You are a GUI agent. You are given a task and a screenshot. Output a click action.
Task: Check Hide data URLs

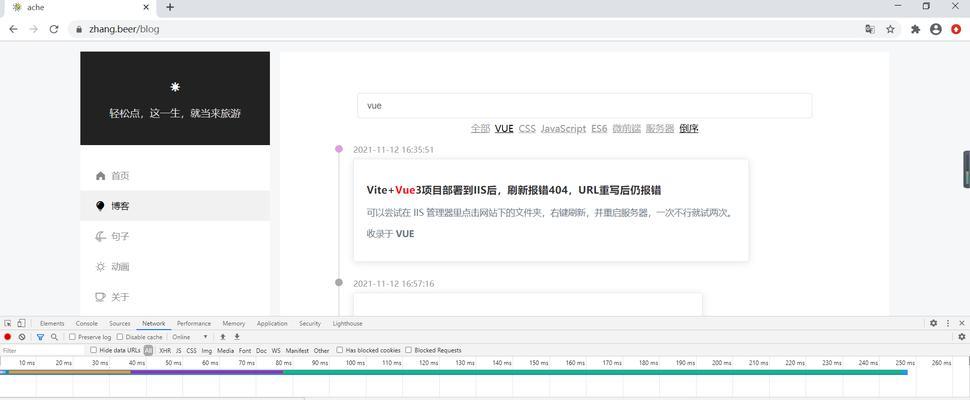click(x=93, y=350)
